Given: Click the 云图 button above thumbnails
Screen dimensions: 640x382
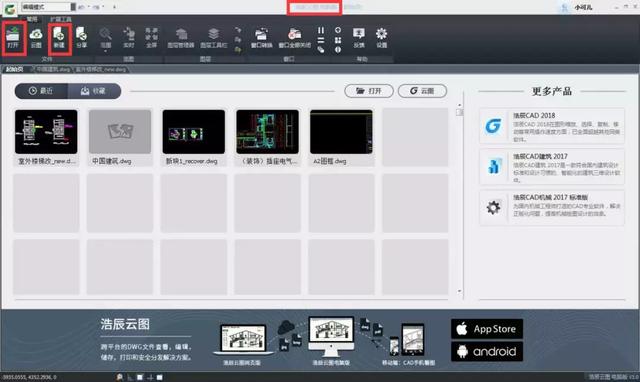Looking at the screenshot, I should 422,91.
